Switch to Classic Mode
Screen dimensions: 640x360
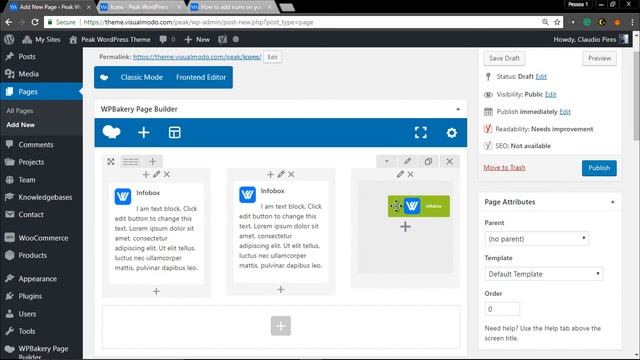pos(142,77)
